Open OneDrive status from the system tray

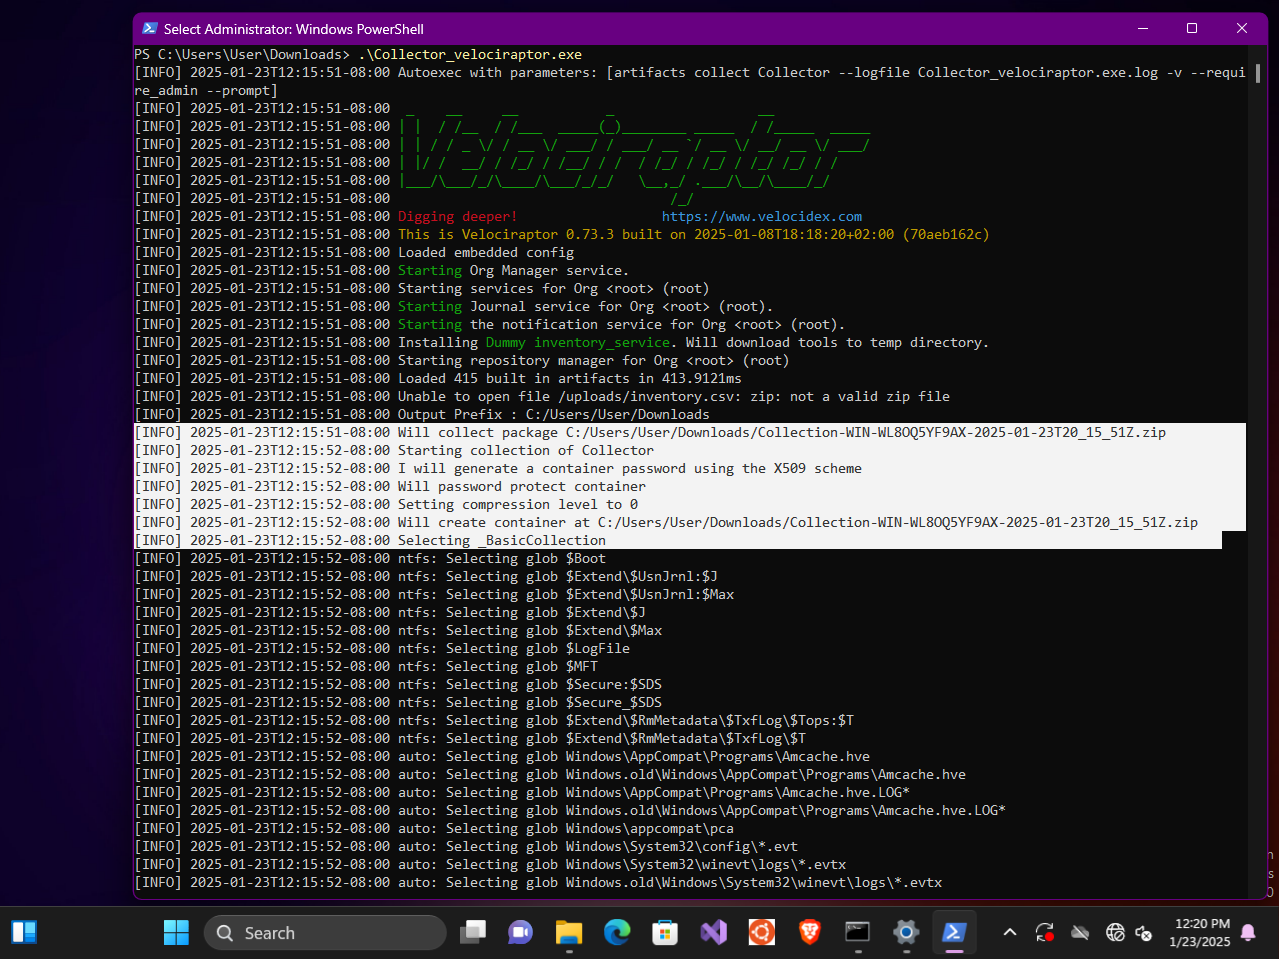[1080, 932]
